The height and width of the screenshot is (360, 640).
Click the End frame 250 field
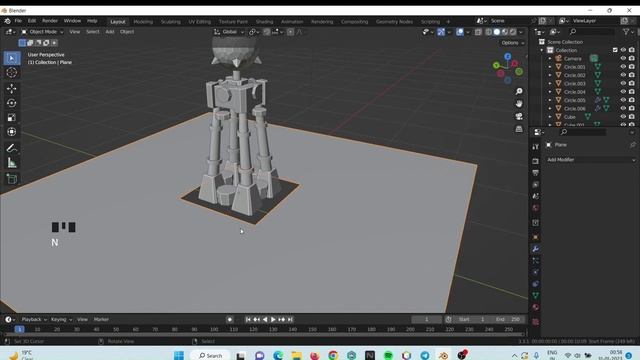click(508, 320)
